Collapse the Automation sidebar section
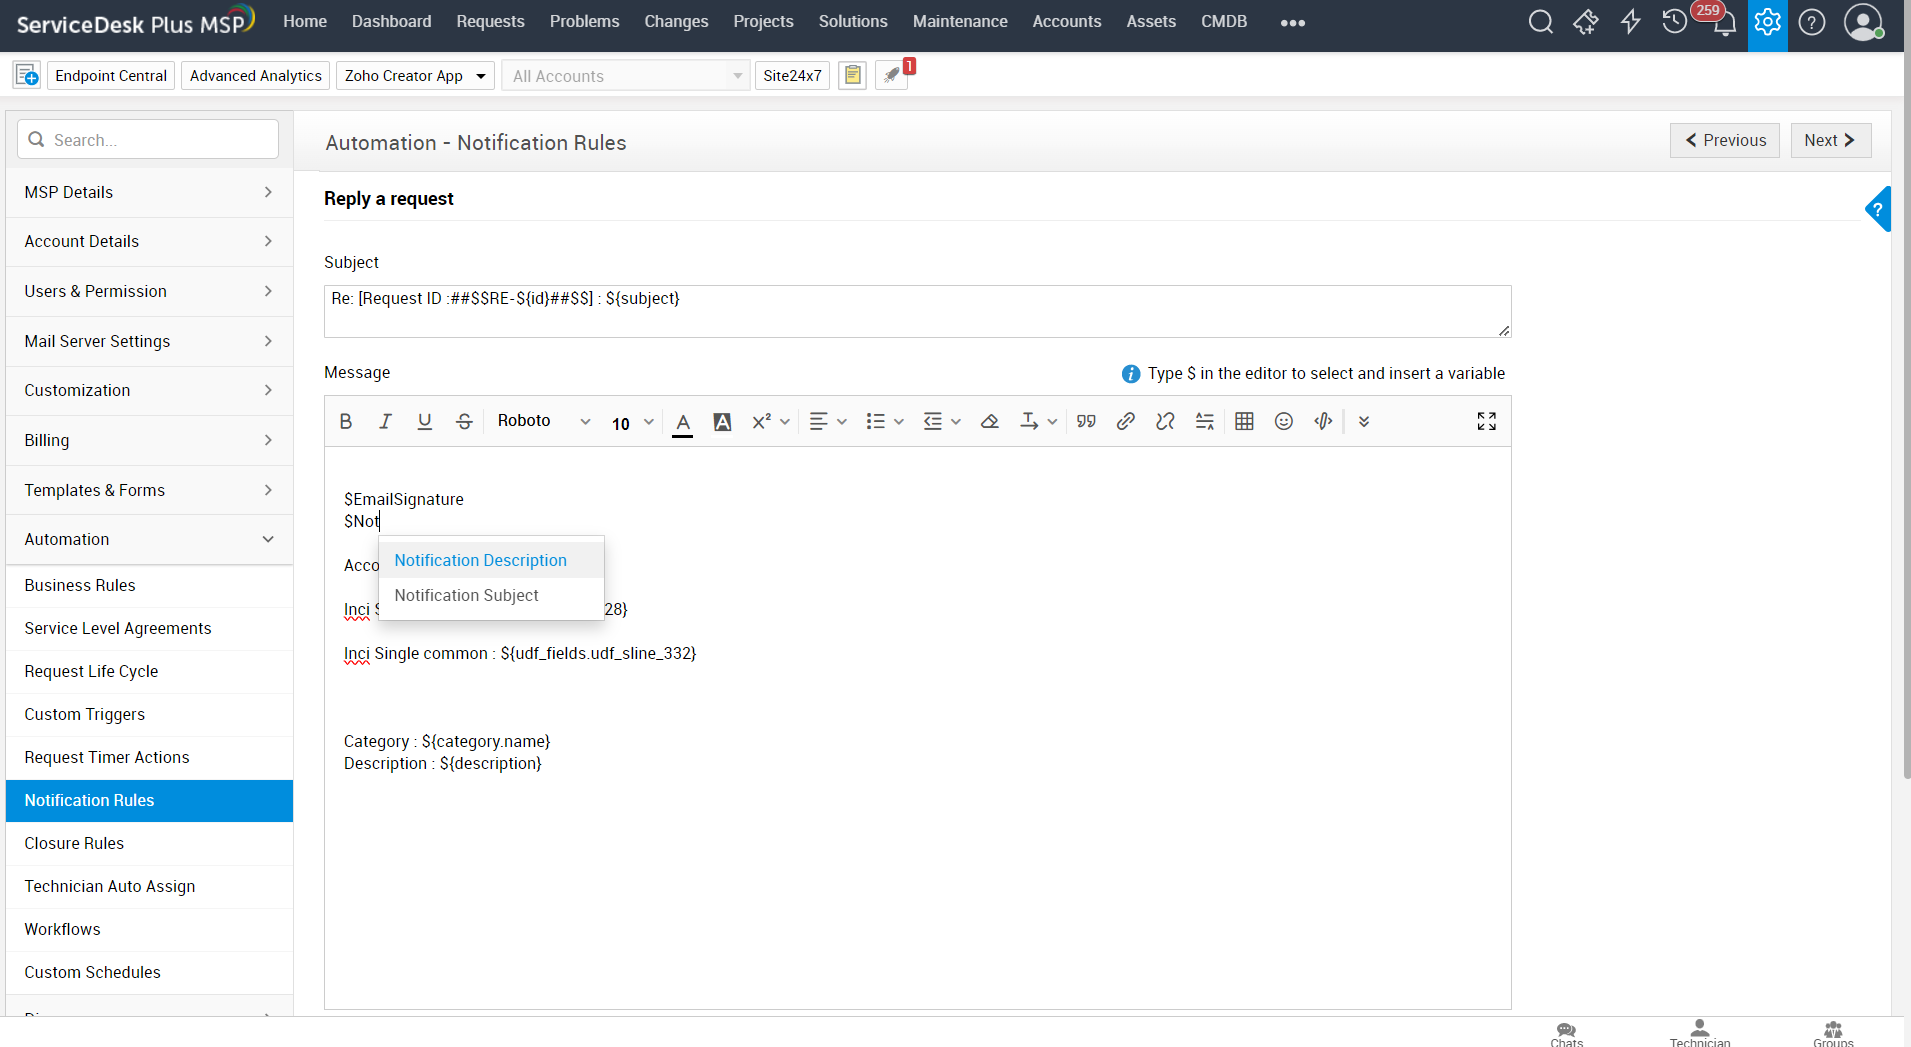The width and height of the screenshot is (1911, 1047). [149, 539]
